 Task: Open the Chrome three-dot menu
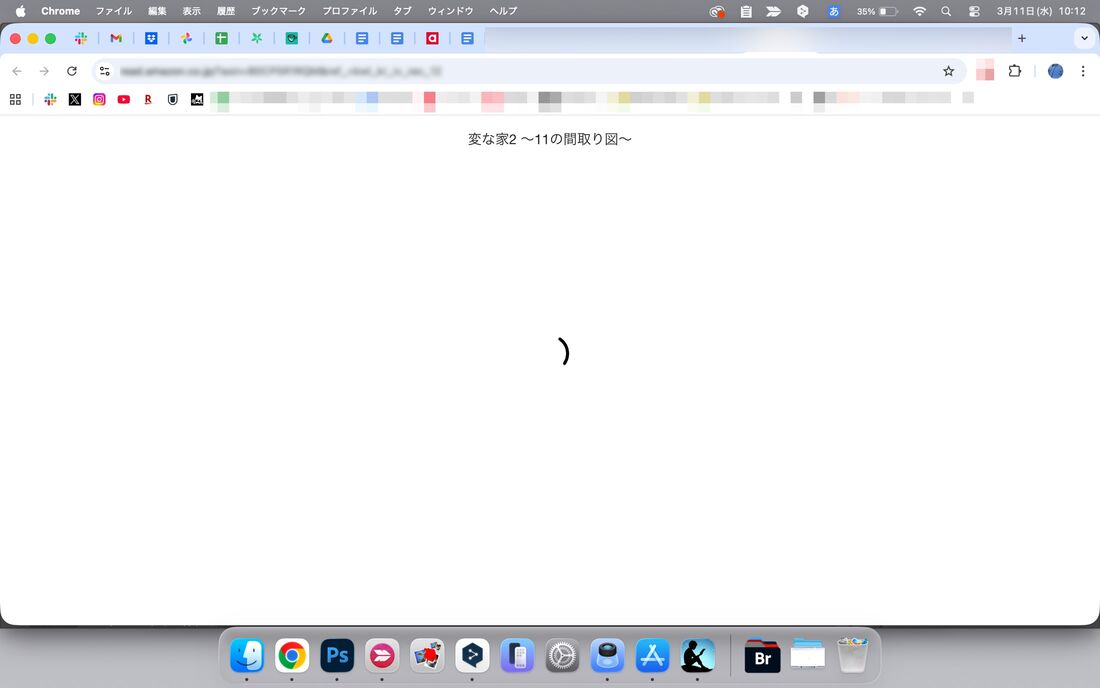click(1083, 71)
